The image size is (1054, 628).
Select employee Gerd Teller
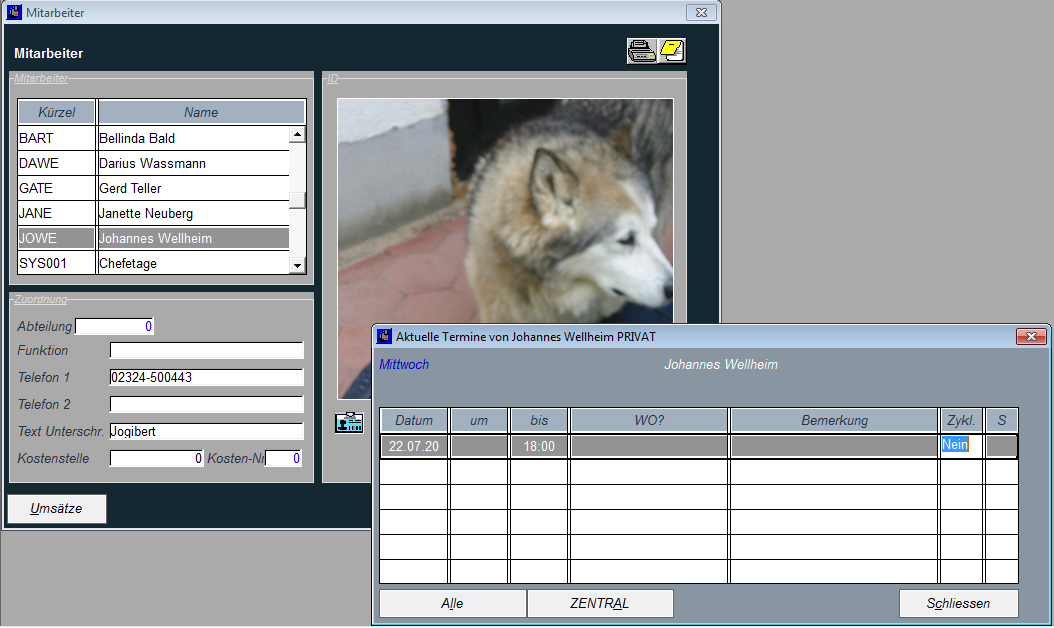click(x=194, y=188)
